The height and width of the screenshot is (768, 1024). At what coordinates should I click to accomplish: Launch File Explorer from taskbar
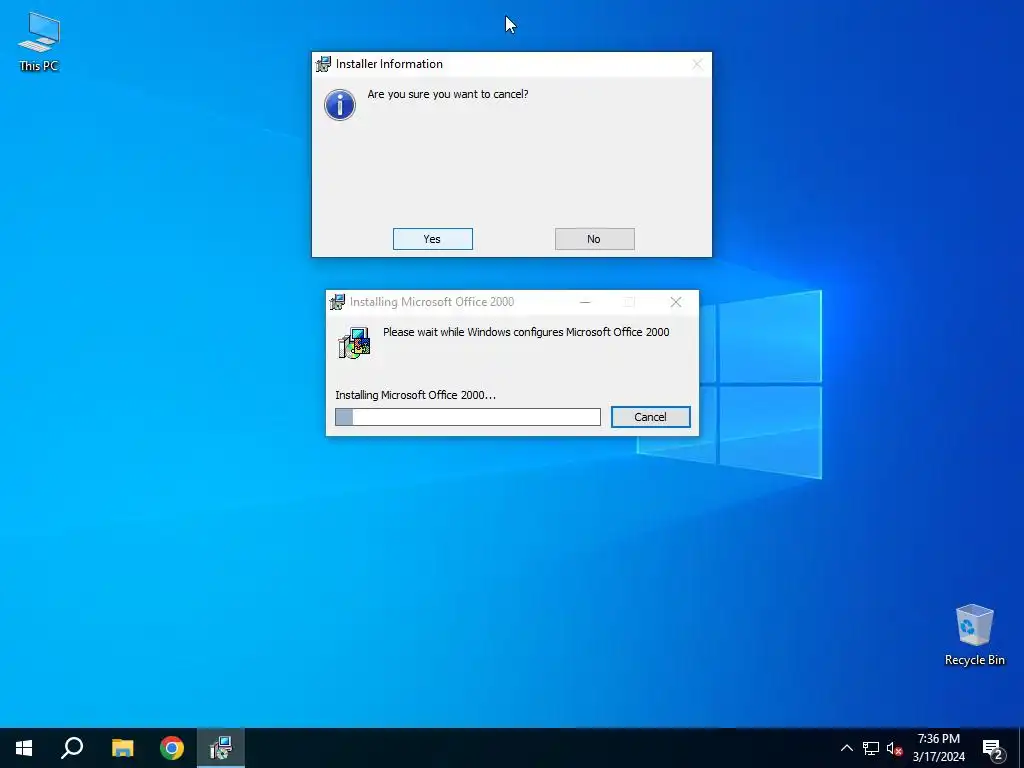click(x=122, y=748)
